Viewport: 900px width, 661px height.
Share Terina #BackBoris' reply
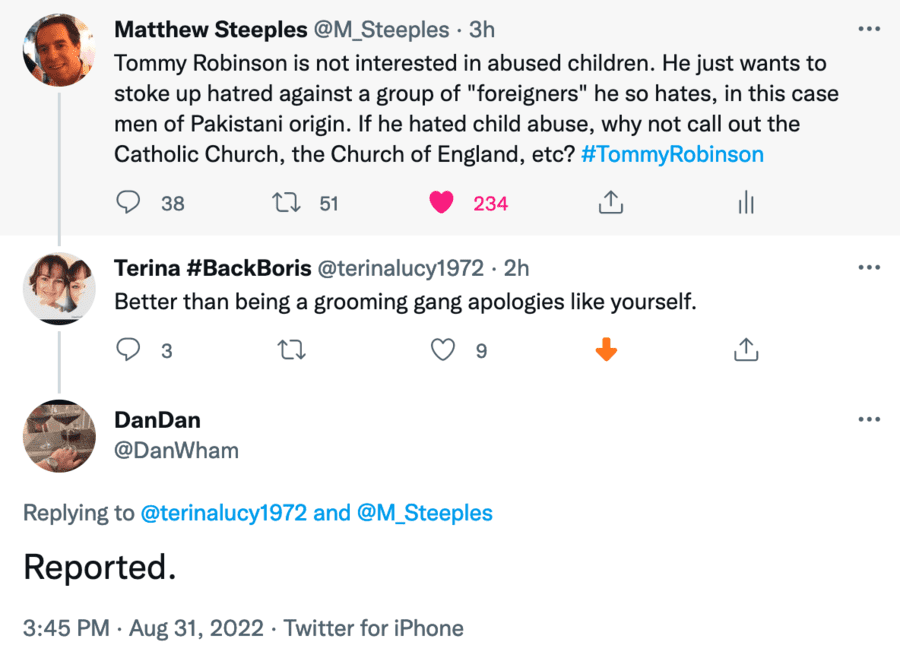point(744,350)
